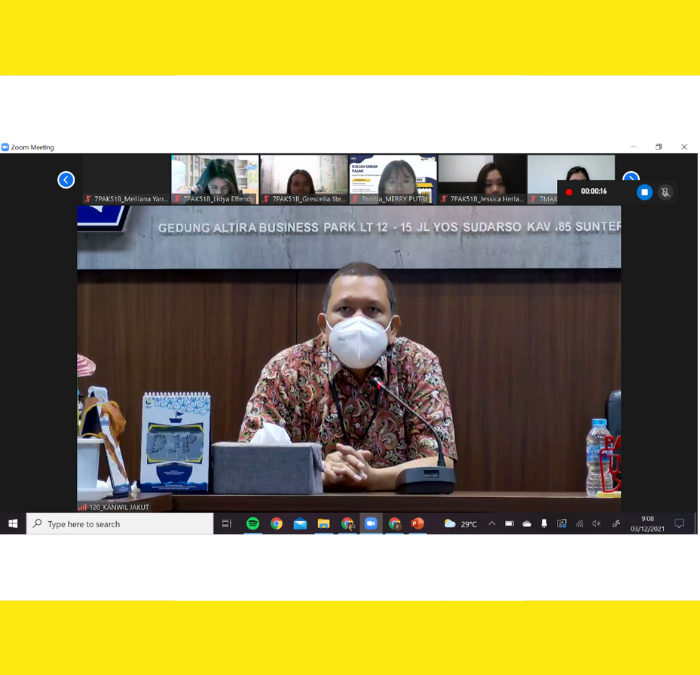
Task: Open the Mail app on taskbar
Action: 300,524
